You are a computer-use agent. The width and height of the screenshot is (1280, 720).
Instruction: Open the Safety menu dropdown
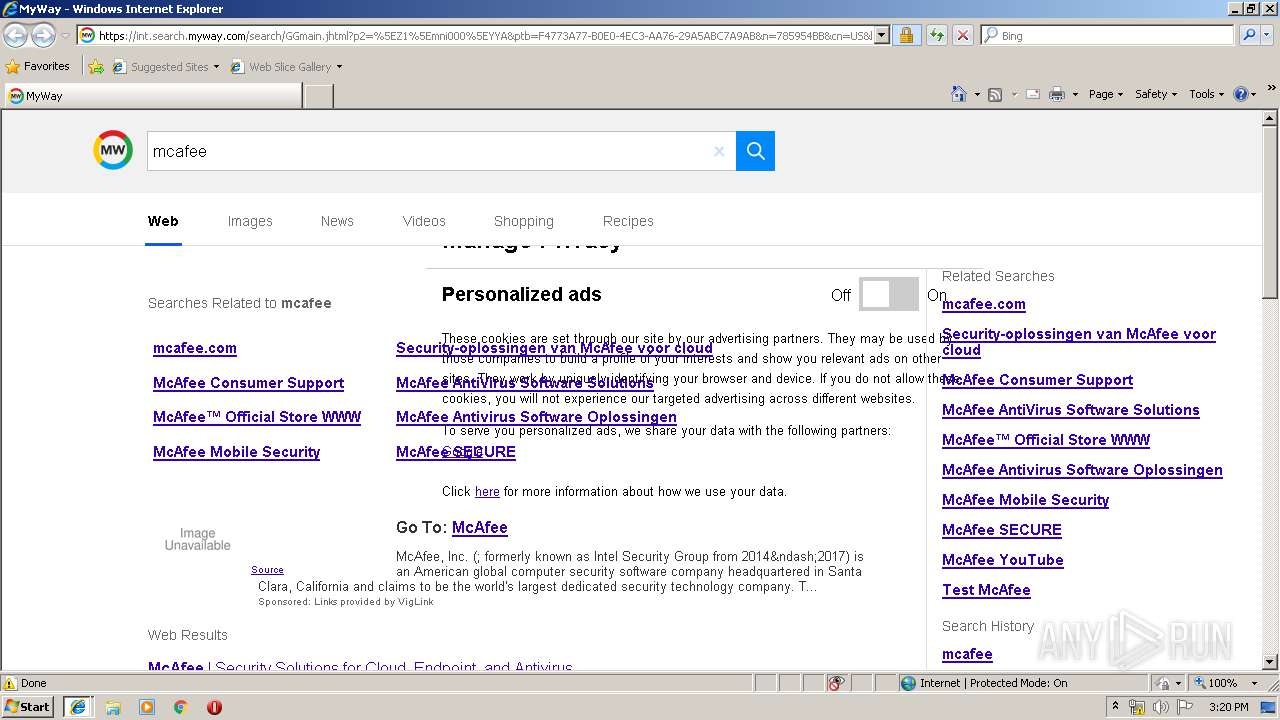(1156, 94)
